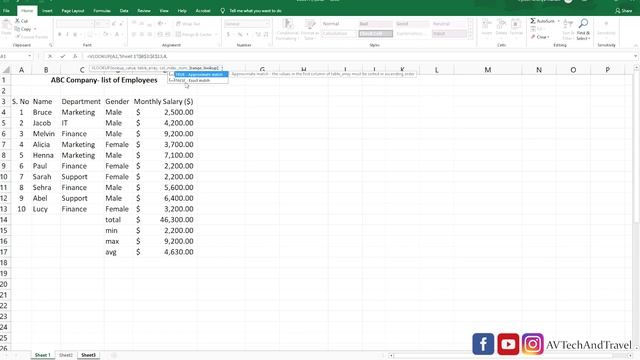Collapse the ribbon with the caret
The height and width of the screenshot is (360, 640).
coord(636,45)
